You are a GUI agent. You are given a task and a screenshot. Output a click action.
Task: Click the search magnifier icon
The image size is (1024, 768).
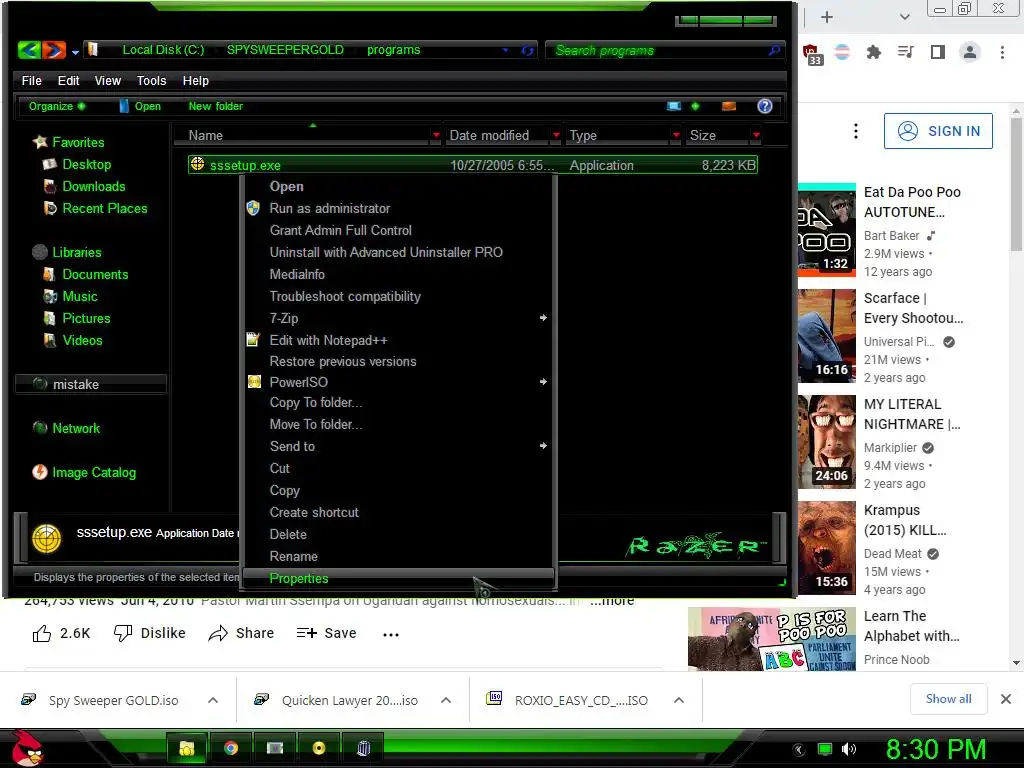coord(775,50)
